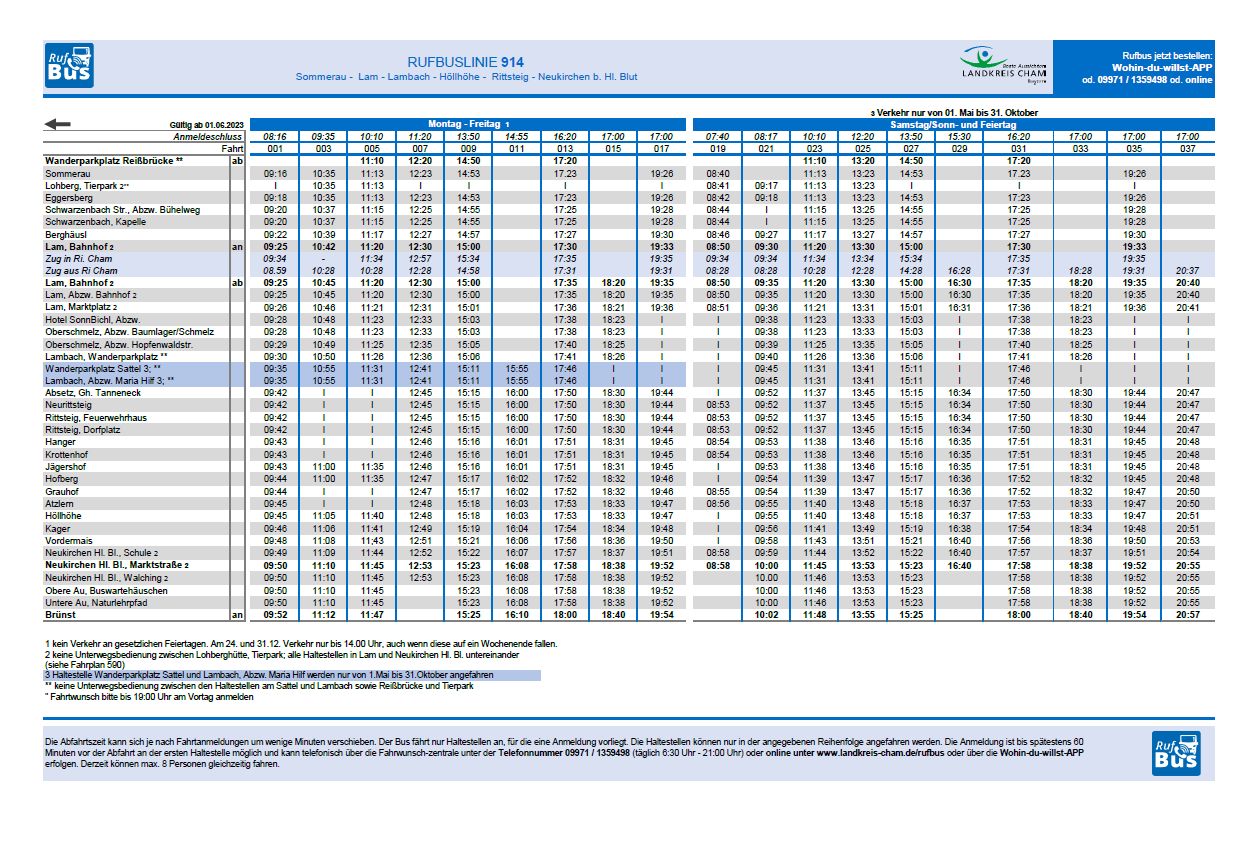Click trip number 003 in the Fahrt row
This screenshot has width=1247, height=858.
coord(323,148)
